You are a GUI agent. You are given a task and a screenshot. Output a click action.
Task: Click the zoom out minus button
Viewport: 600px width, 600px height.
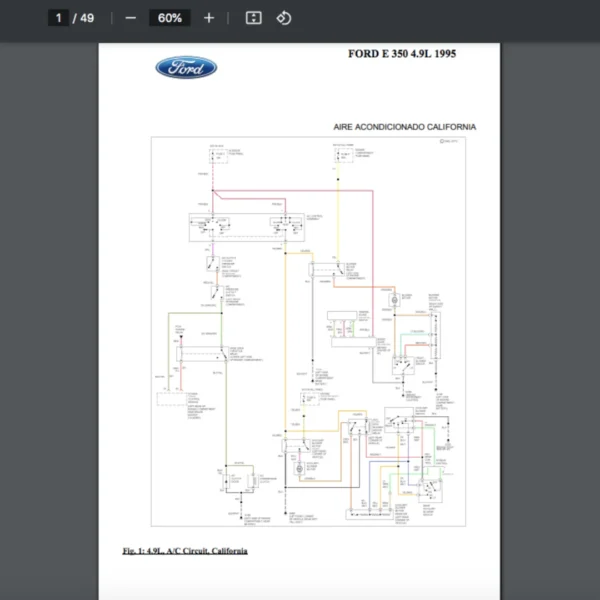pos(130,18)
